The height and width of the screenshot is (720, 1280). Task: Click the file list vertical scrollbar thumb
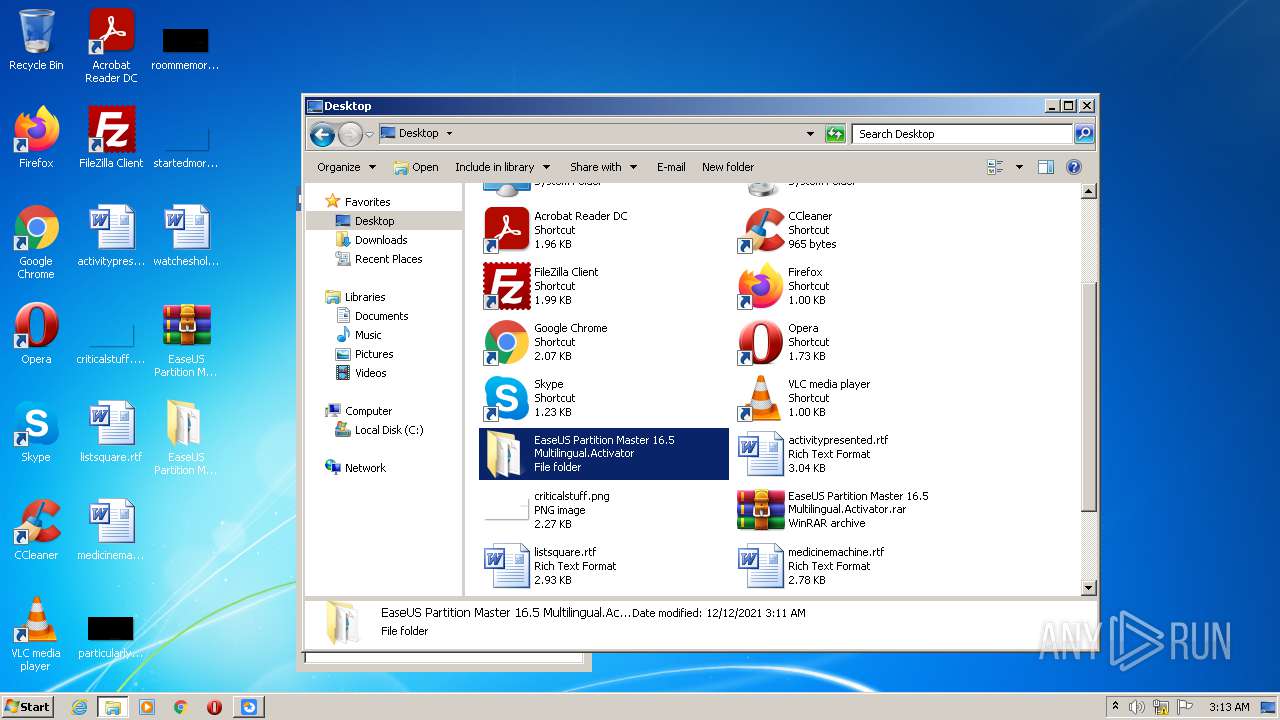(x=1089, y=397)
